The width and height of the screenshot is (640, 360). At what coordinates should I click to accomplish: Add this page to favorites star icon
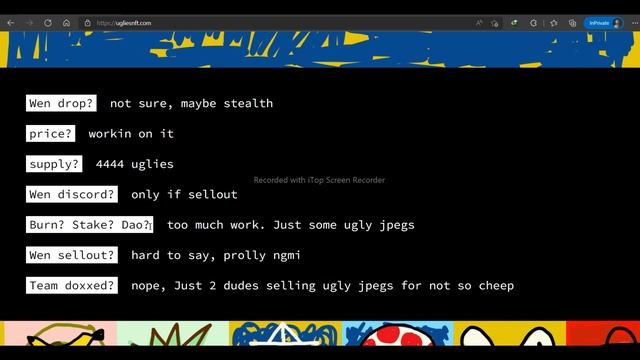pyautogui.click(x=495, y=23)
